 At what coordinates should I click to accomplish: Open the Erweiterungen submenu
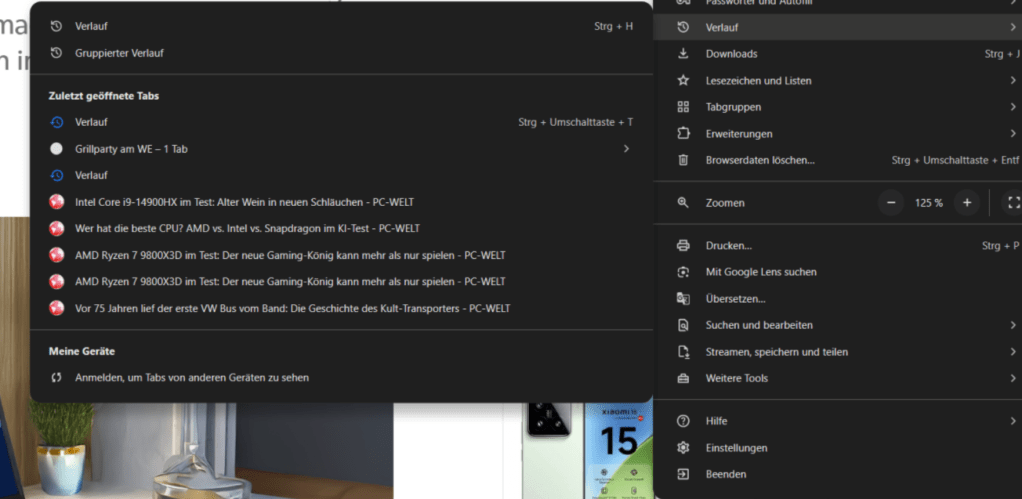tap(838, 134)
